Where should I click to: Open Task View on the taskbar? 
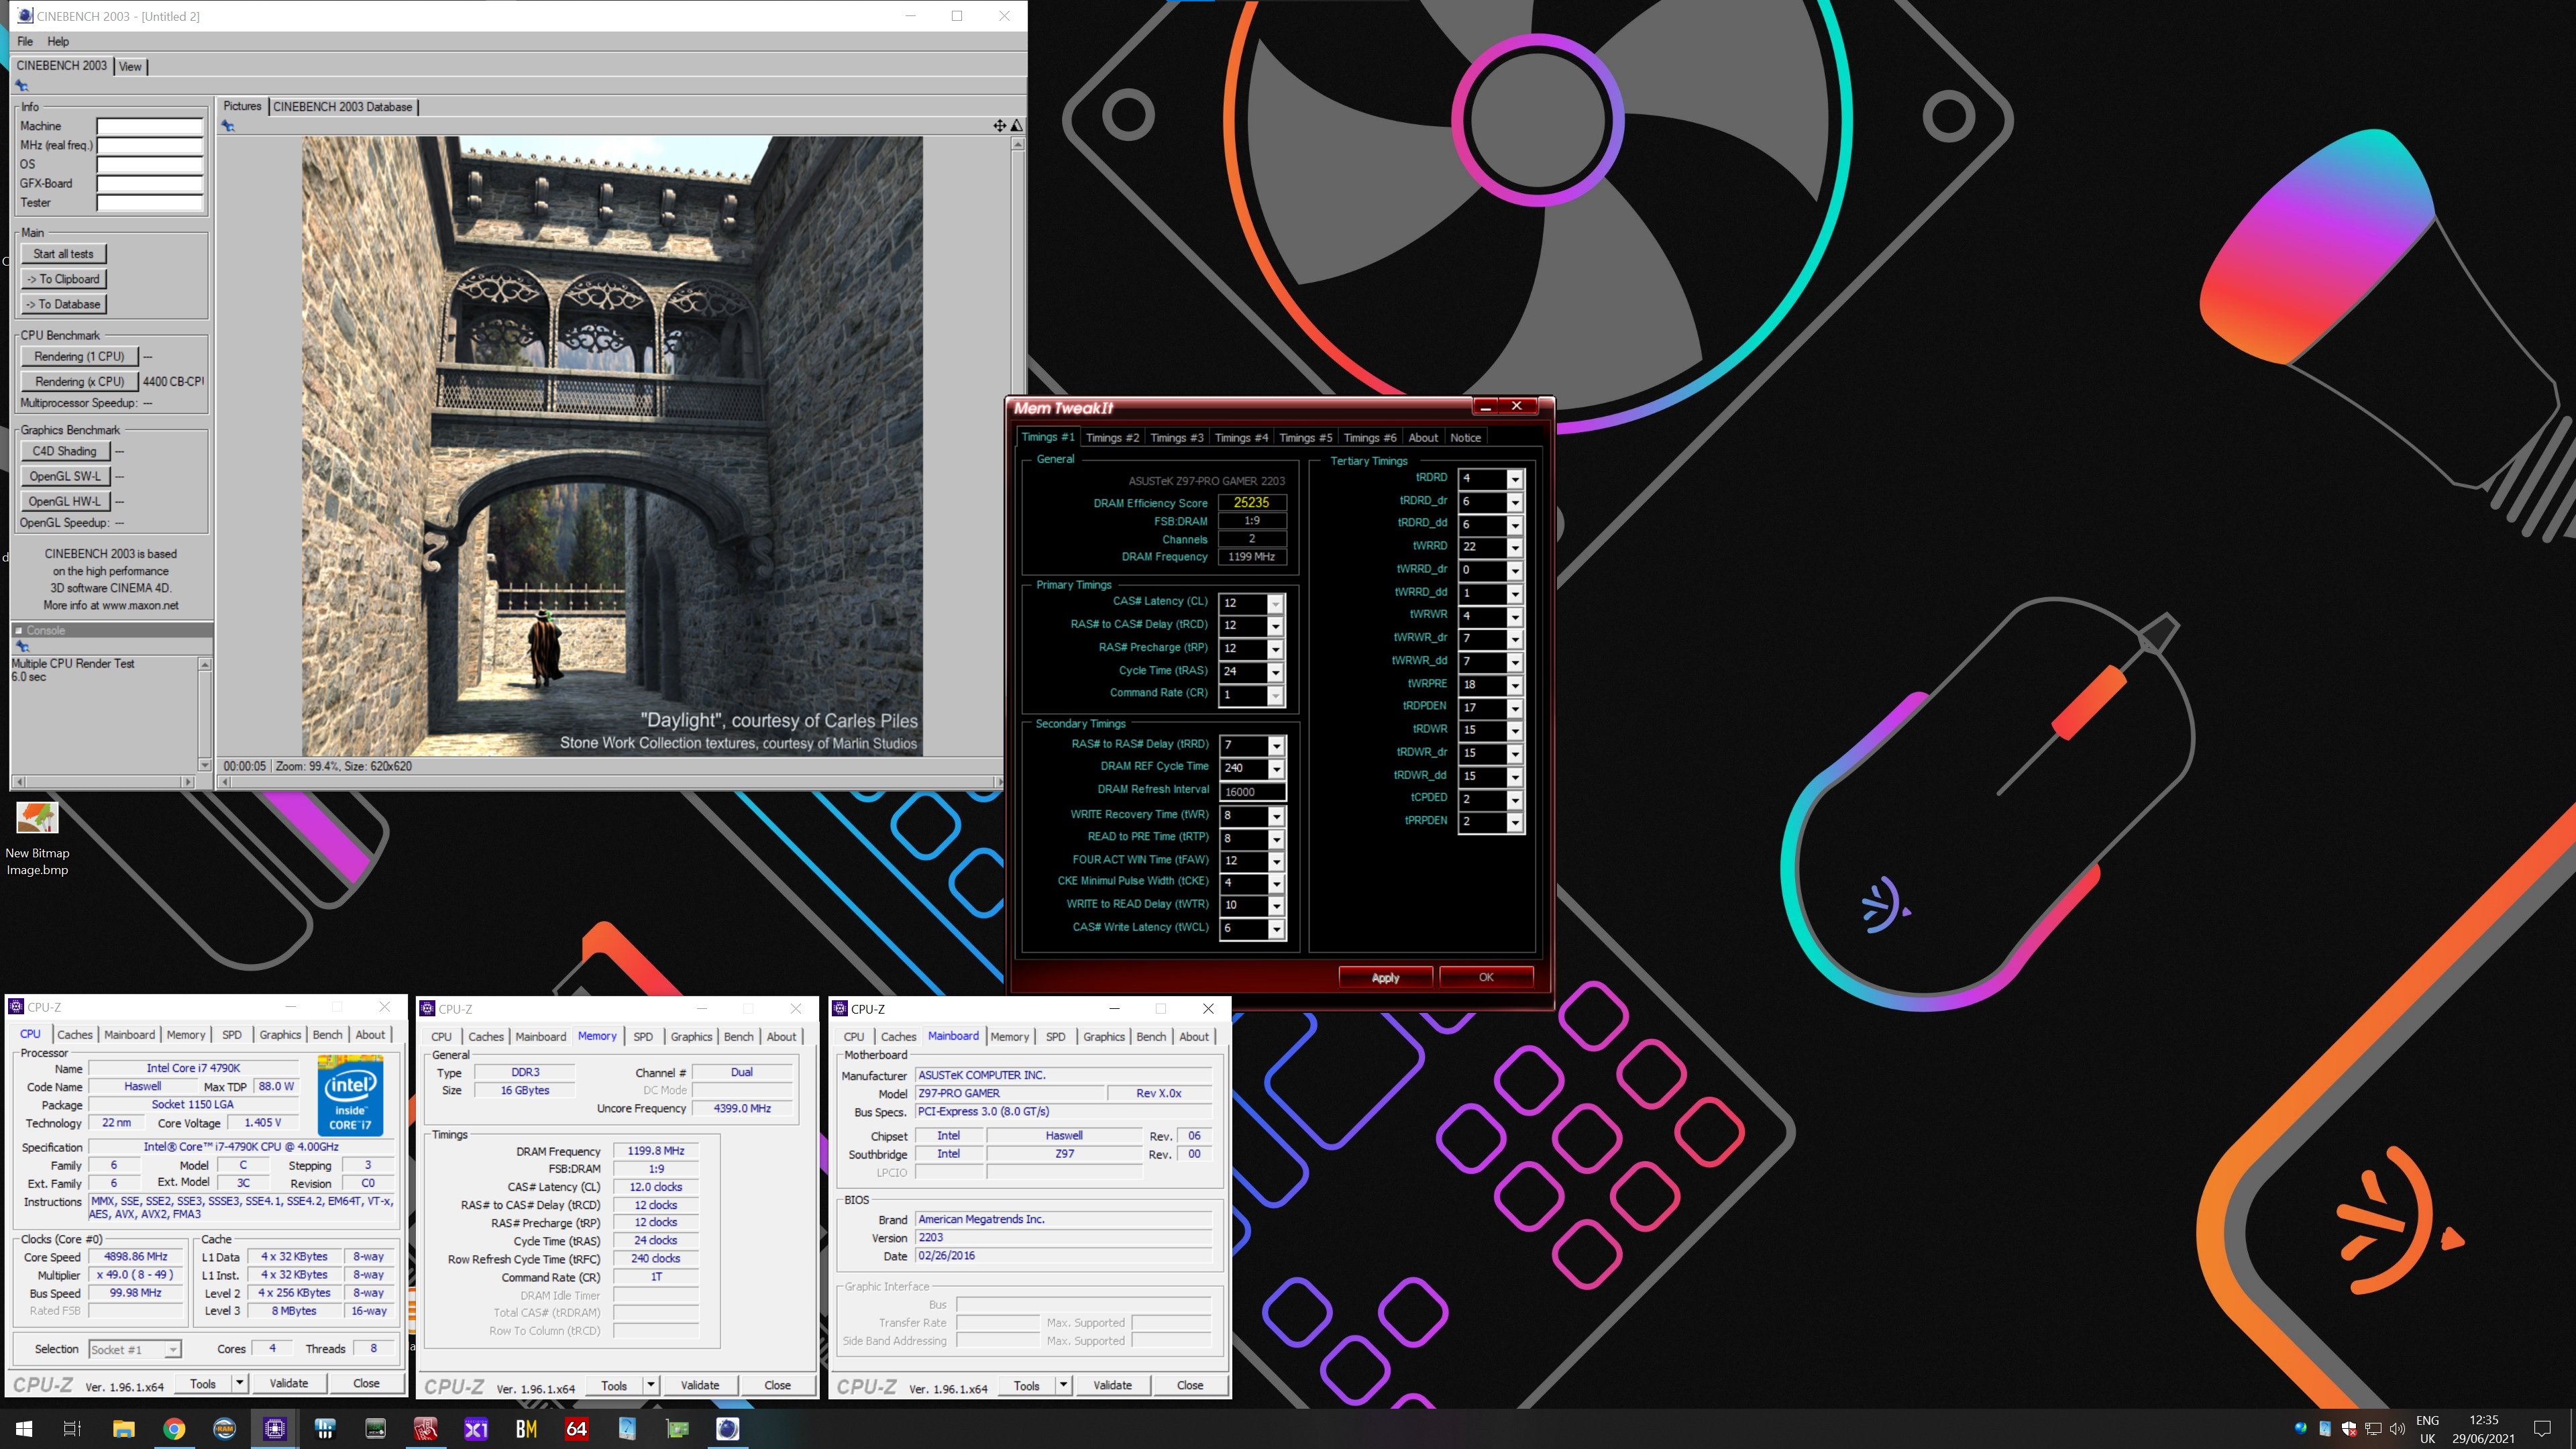pos(72,1428)
